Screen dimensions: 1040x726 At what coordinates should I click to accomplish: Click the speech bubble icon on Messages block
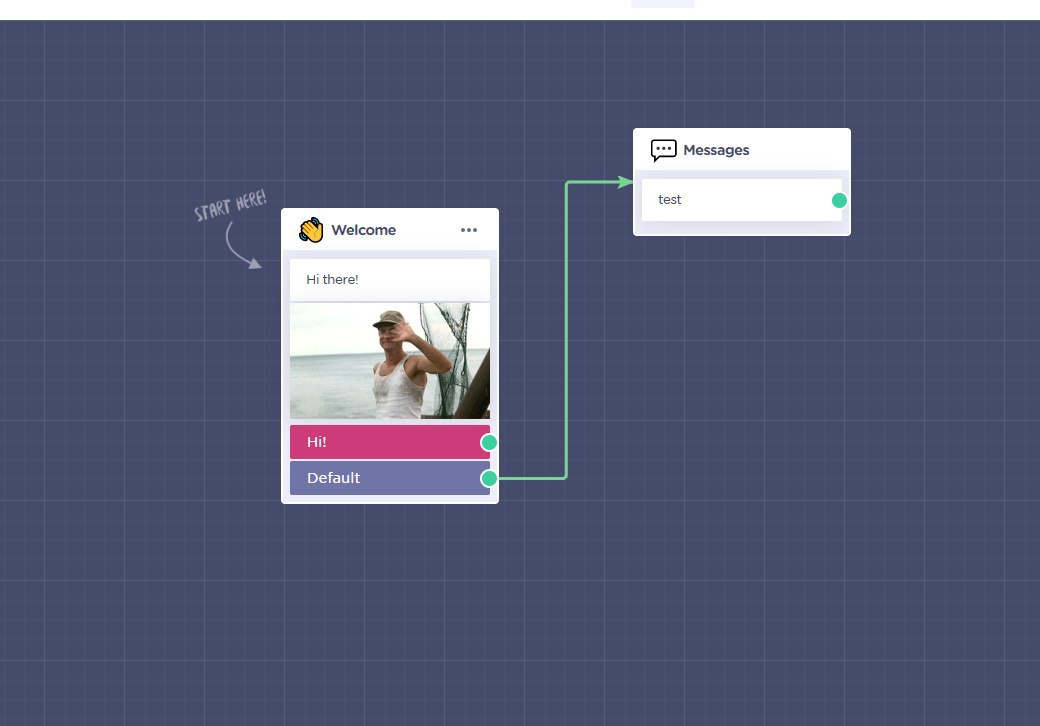[663, 151]
